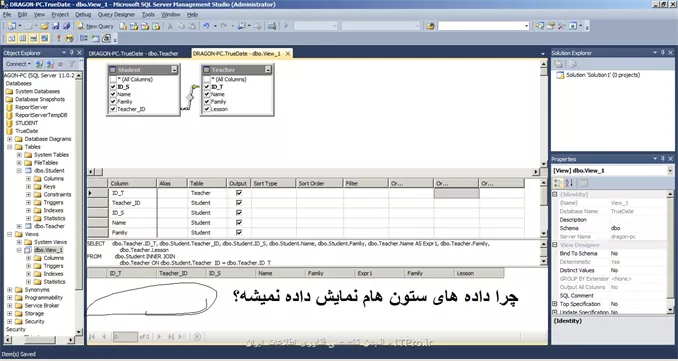Toggle the Show SQL Pane icon
This screenshot has height=361, width=678.
click(34, 38)
